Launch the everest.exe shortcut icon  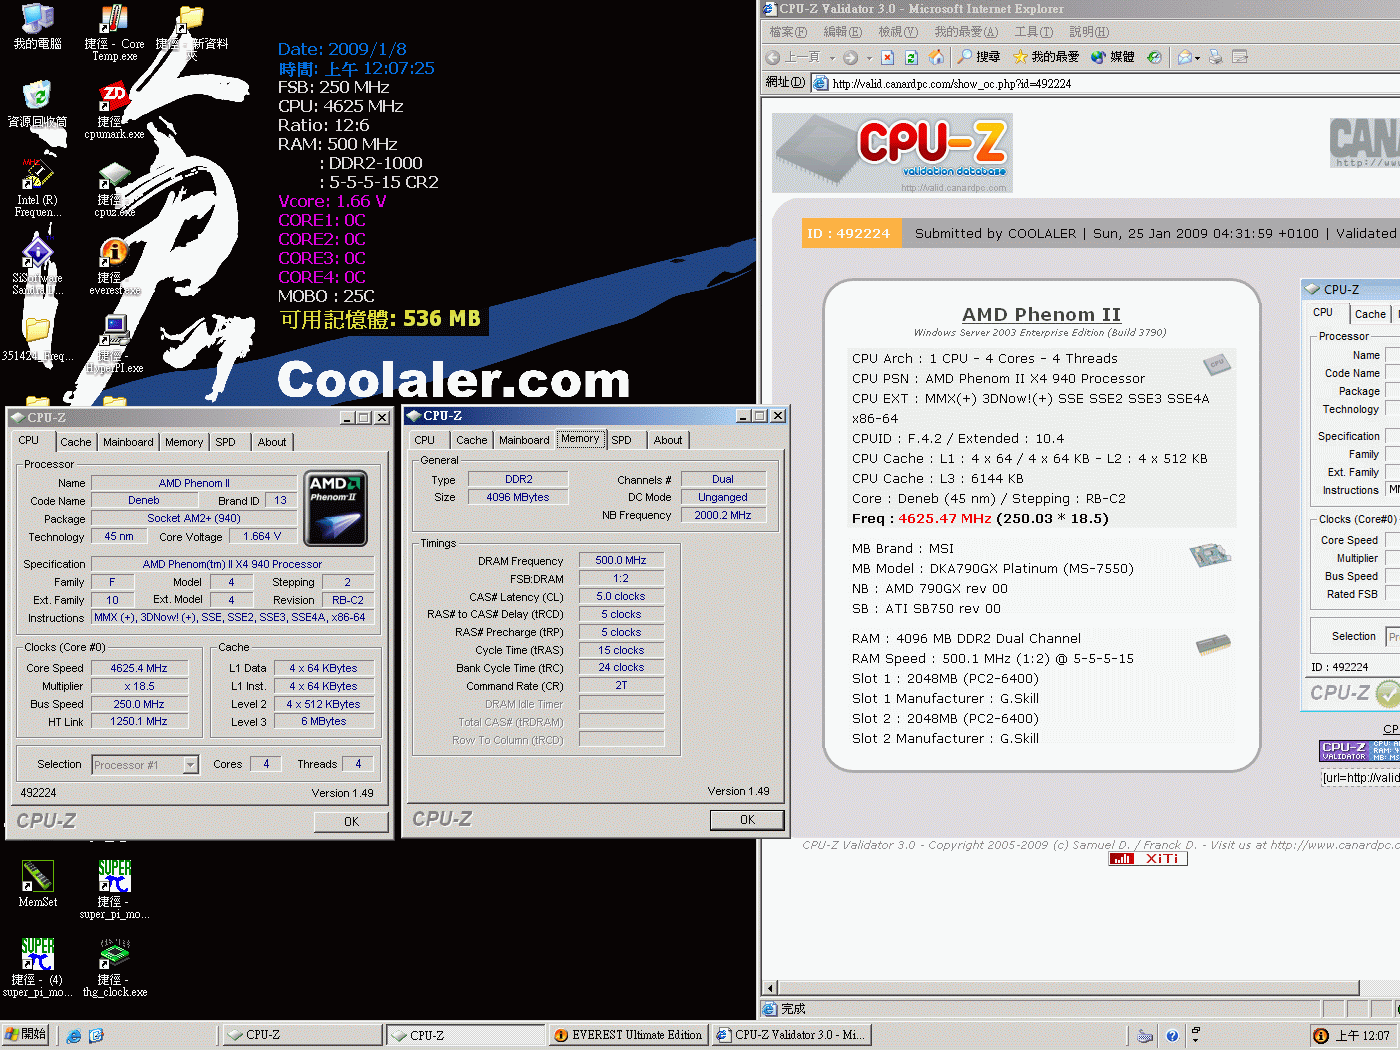114,266
